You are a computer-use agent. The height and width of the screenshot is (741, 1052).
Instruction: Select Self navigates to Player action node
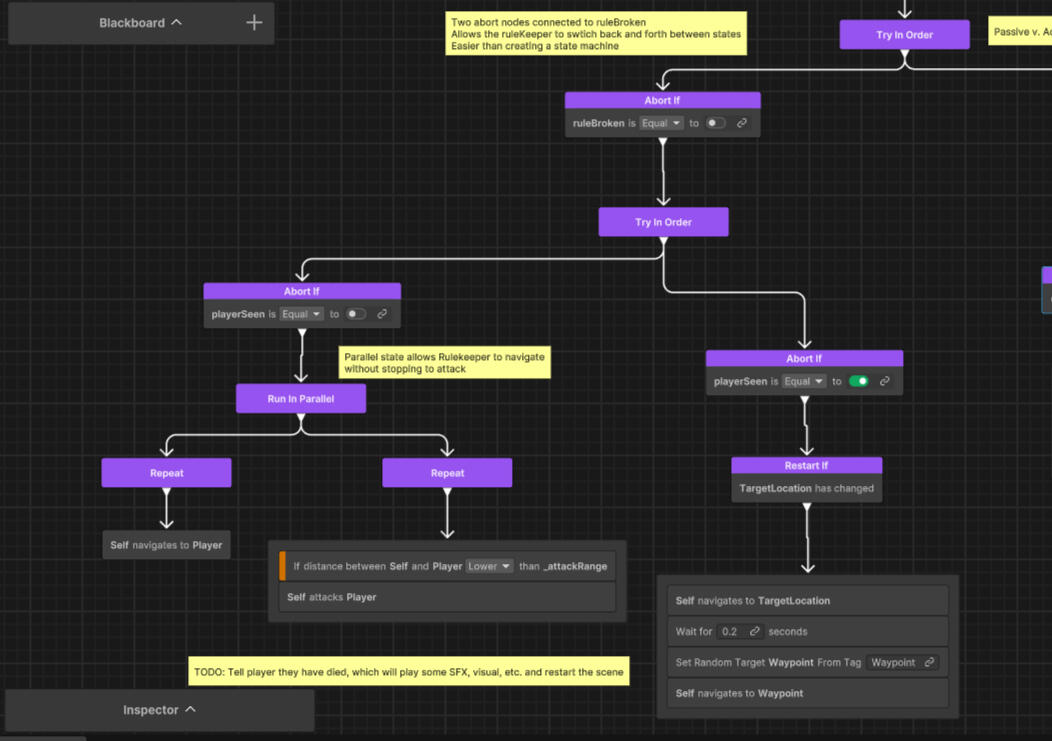(166, 545)
